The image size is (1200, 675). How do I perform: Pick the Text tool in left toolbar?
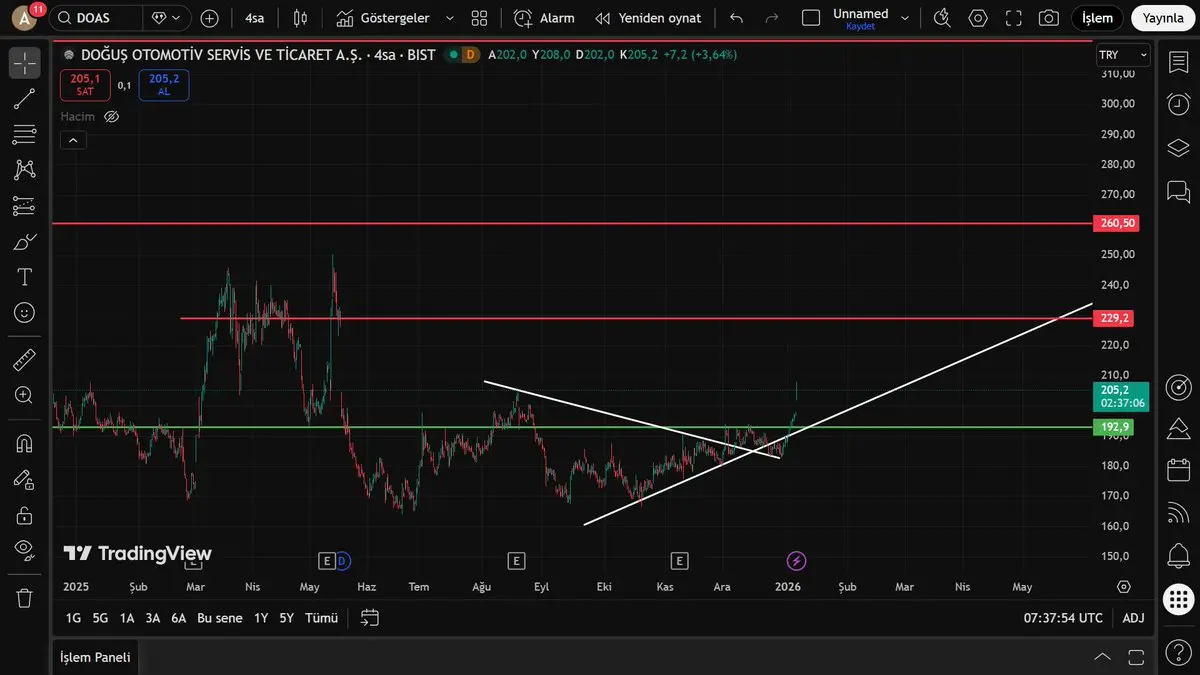[x=25, y=276]
